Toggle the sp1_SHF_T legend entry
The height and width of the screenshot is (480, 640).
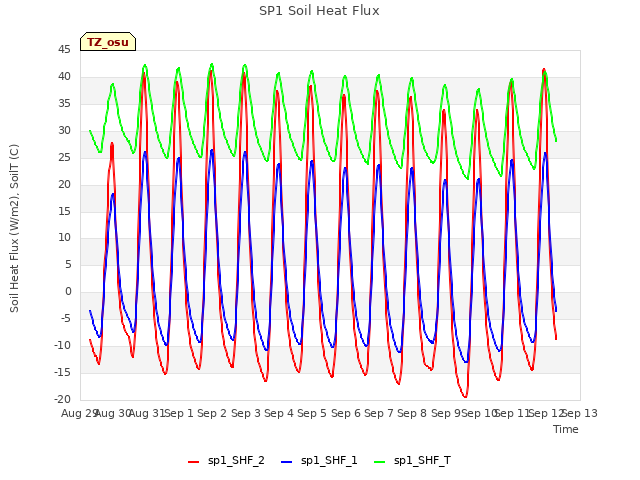(412, 461)
